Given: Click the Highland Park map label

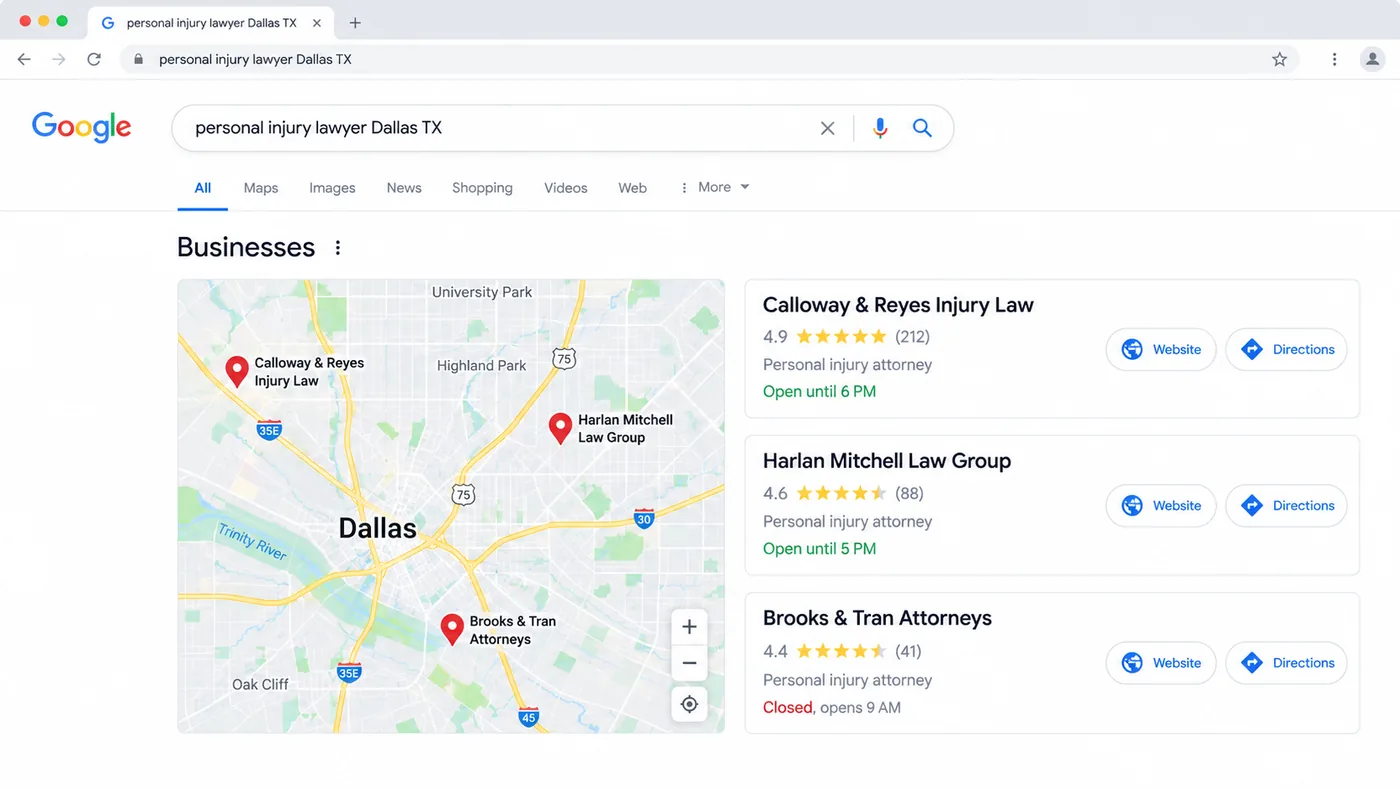Looking at the screenshot, I should coord(481,365).
